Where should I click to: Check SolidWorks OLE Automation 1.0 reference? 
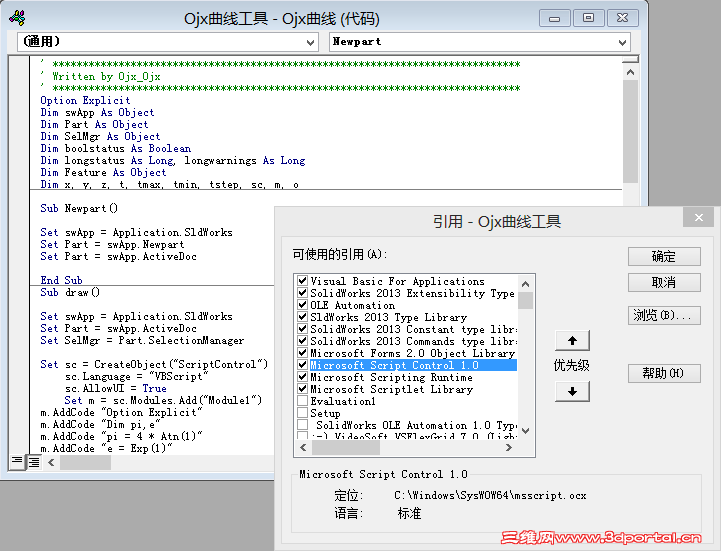click(303, 425)
